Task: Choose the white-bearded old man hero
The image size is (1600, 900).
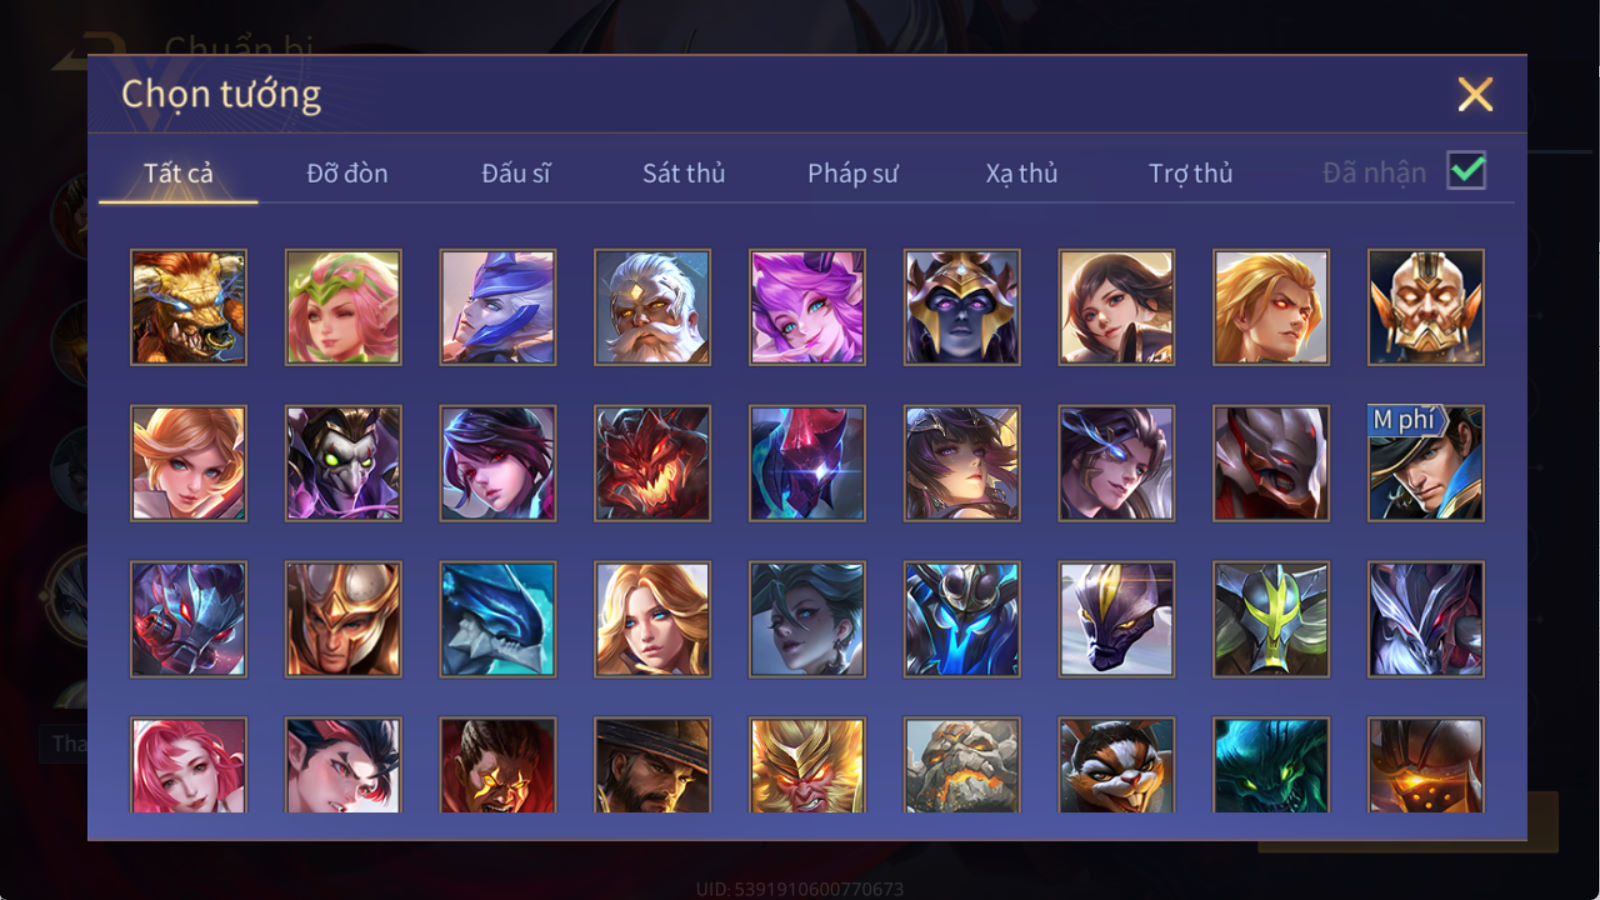Action: point(652,307)
